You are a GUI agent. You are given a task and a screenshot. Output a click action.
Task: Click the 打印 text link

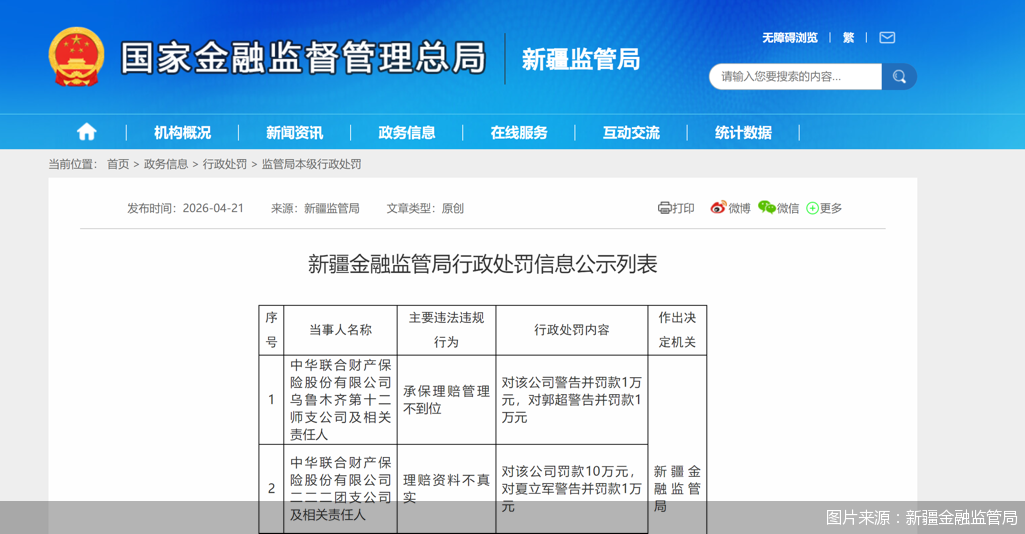click(683, 208)
